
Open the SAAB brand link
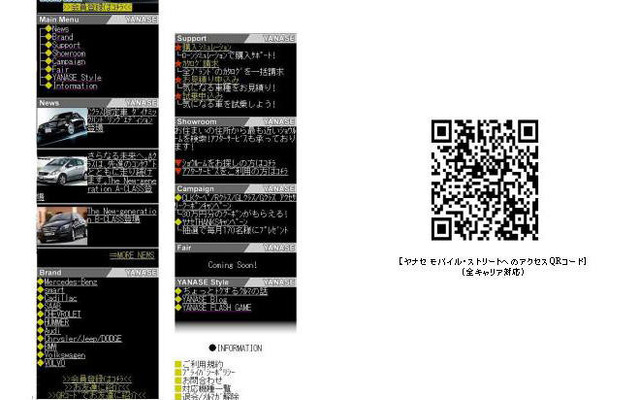52,307
